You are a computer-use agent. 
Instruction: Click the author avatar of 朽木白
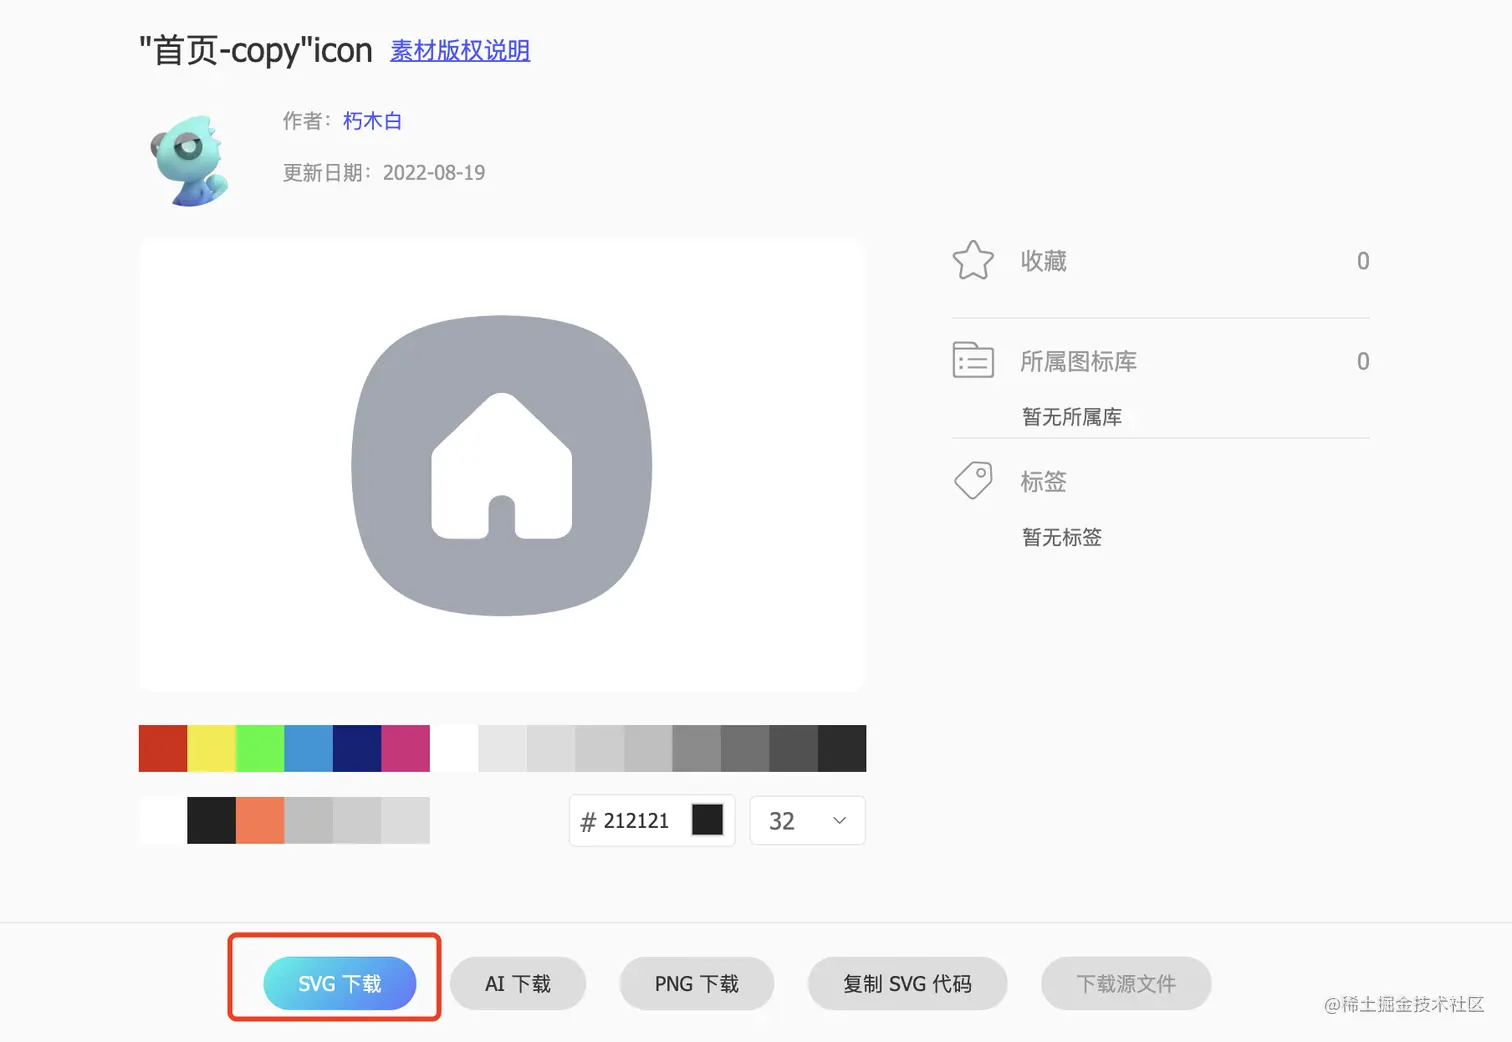click(190, 158)
